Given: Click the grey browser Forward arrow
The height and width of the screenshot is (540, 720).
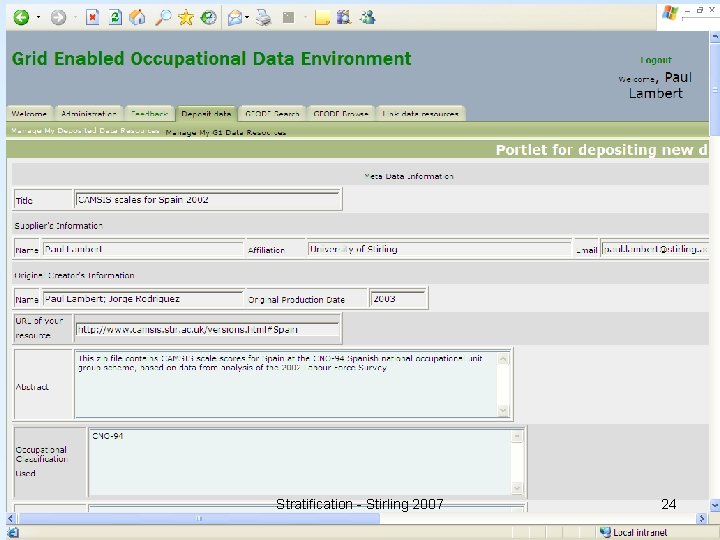Looking at the screenshot, I should click(58, 18).
